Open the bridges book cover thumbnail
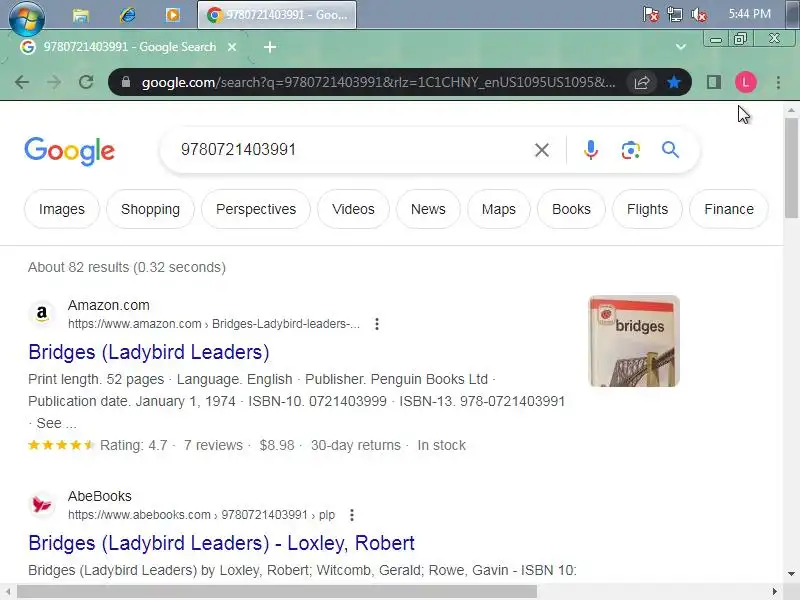This screenshot has width=800, height=600. tap(634, 341)
